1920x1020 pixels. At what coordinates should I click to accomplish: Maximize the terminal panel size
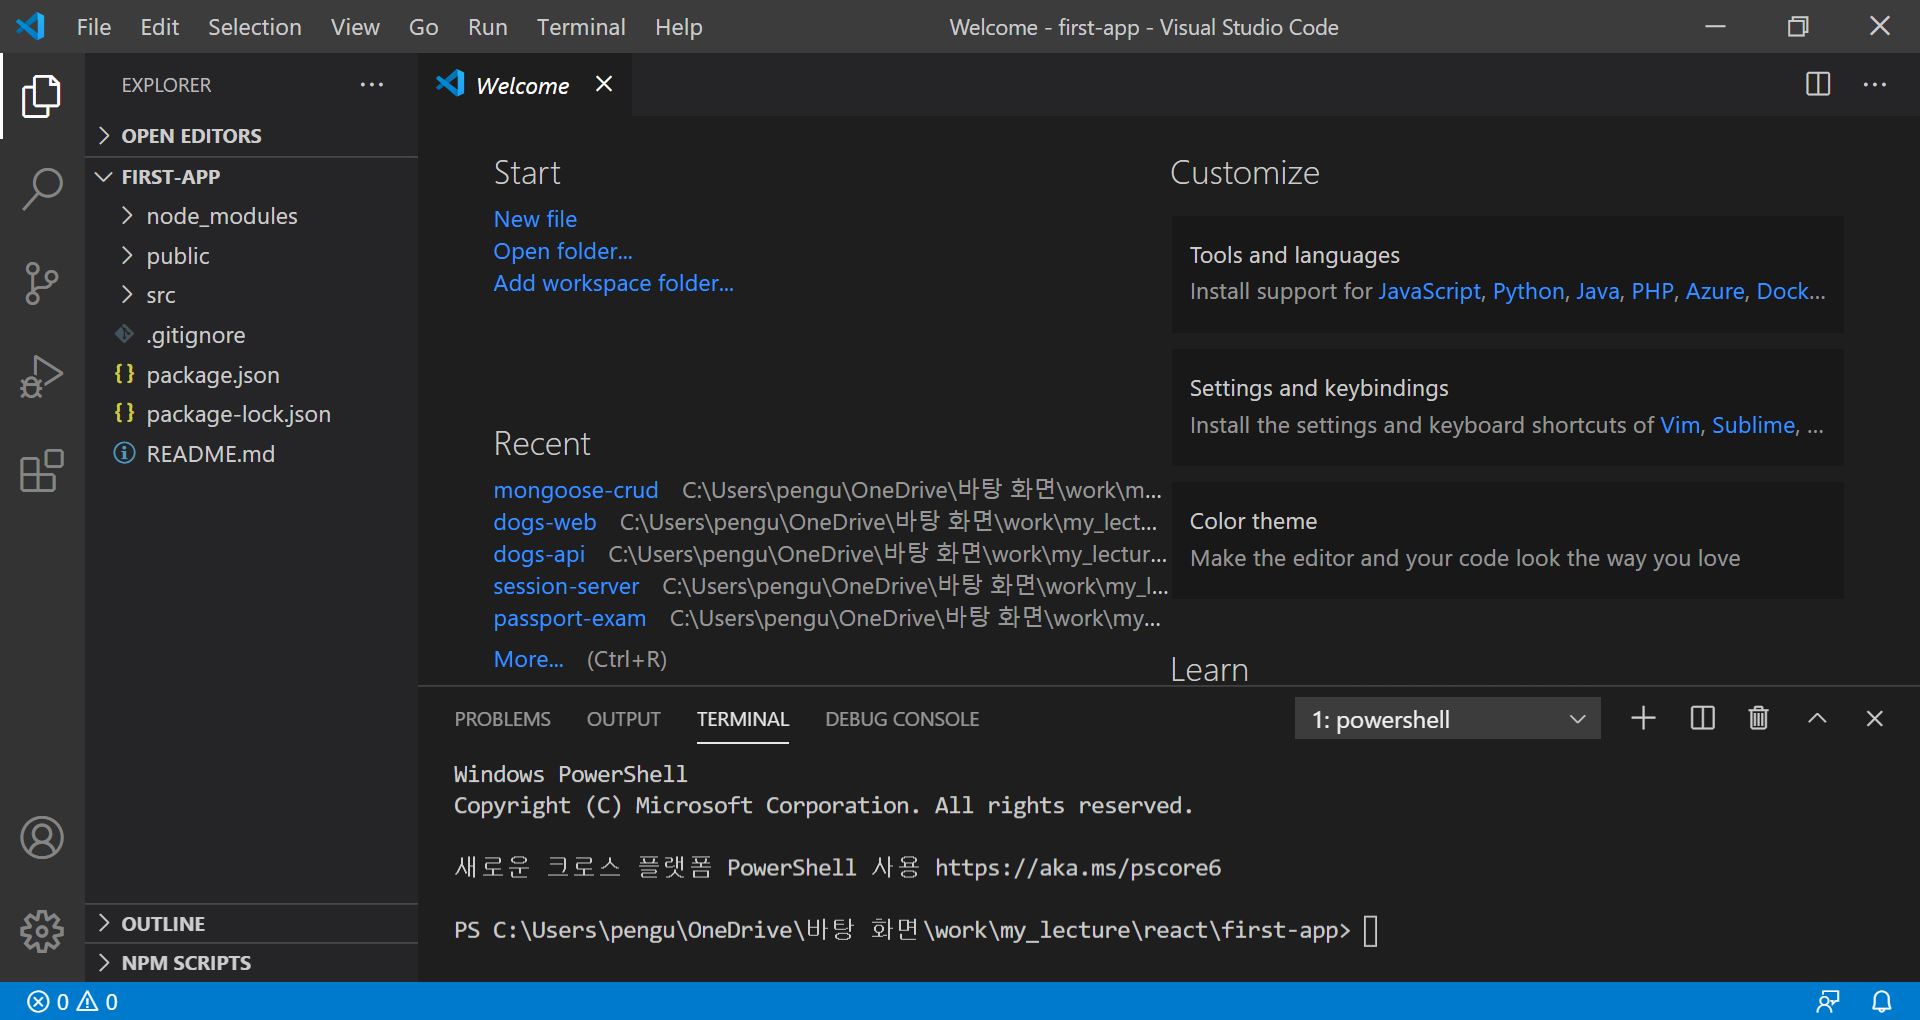[x=1817, y=718]
